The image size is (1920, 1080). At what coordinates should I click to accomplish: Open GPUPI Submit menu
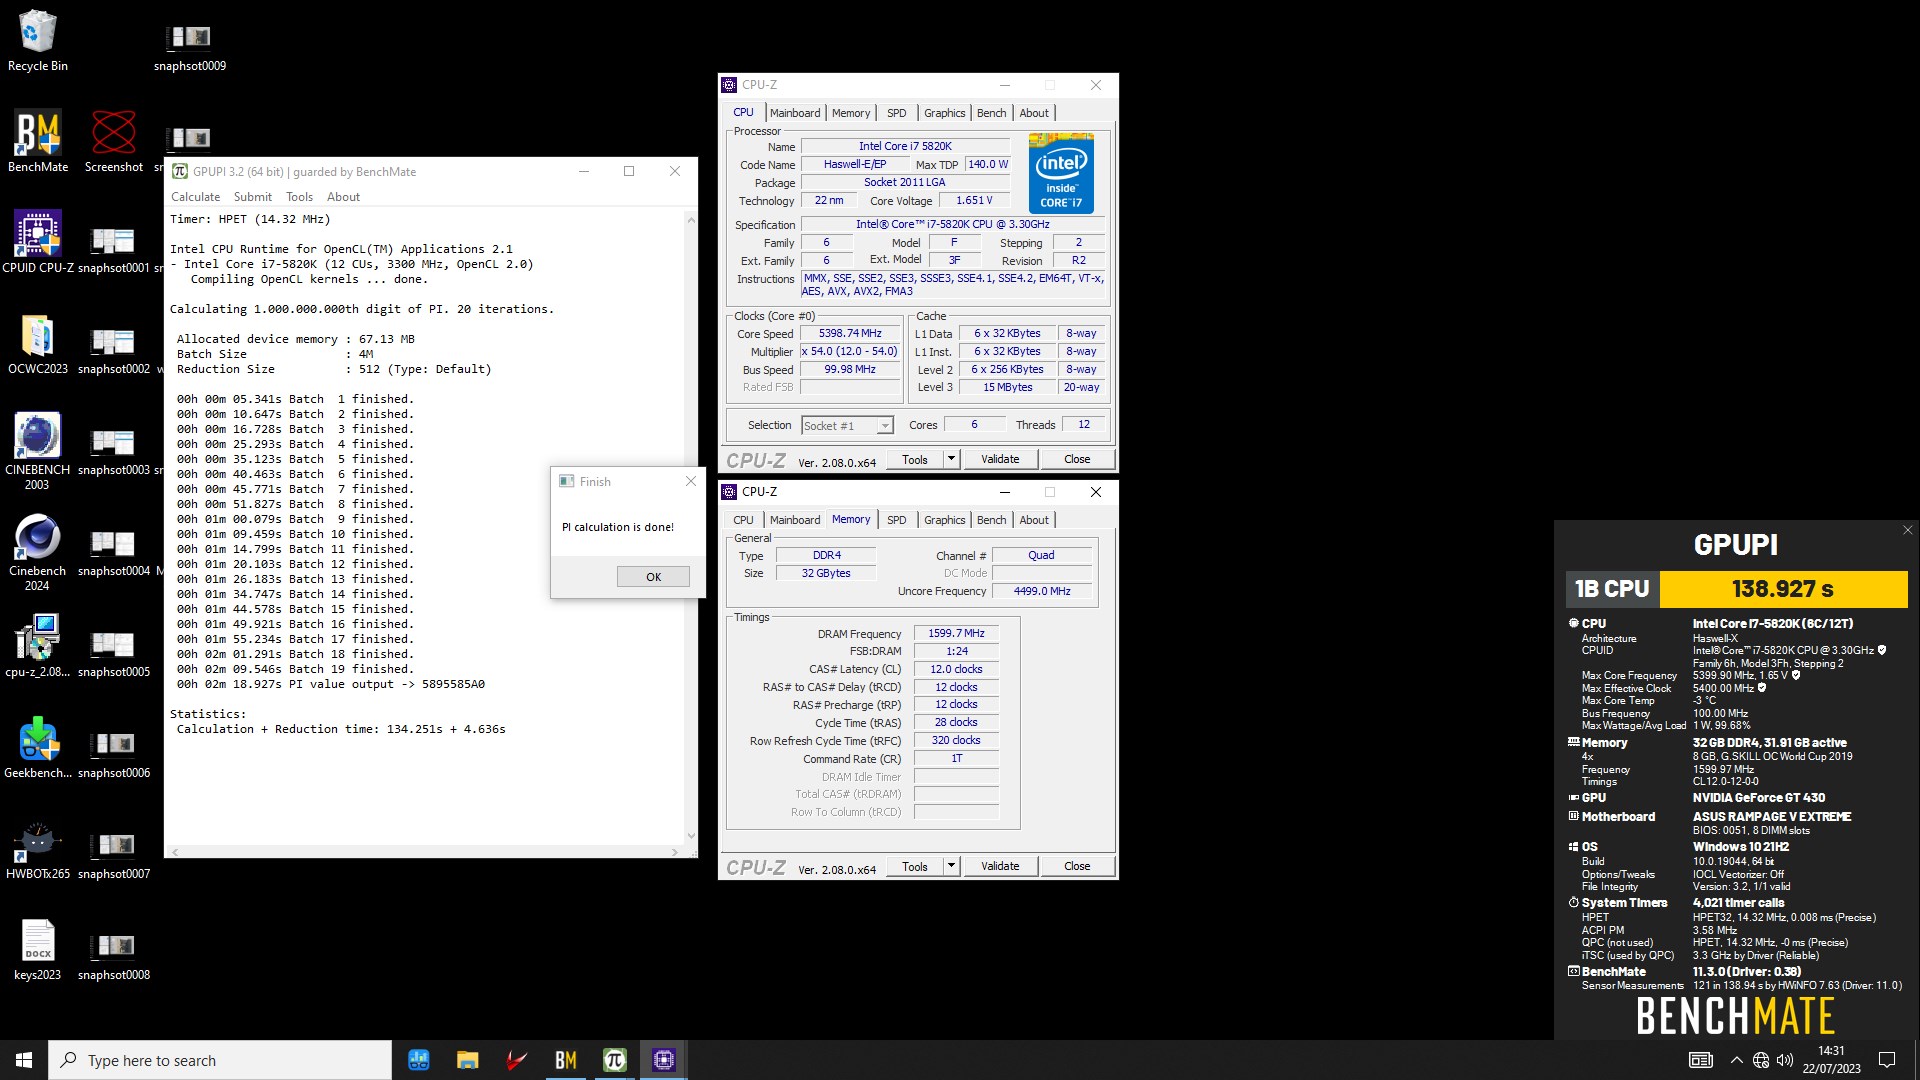252,197
